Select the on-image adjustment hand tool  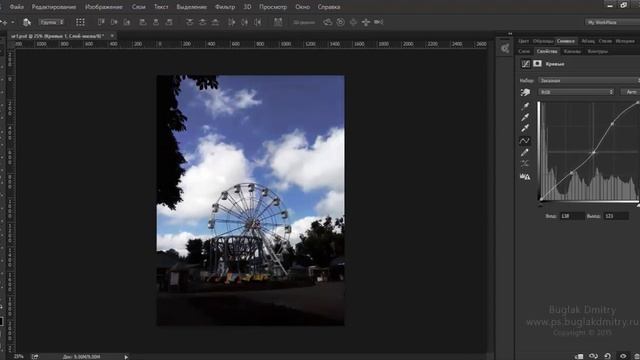(525, 92)
